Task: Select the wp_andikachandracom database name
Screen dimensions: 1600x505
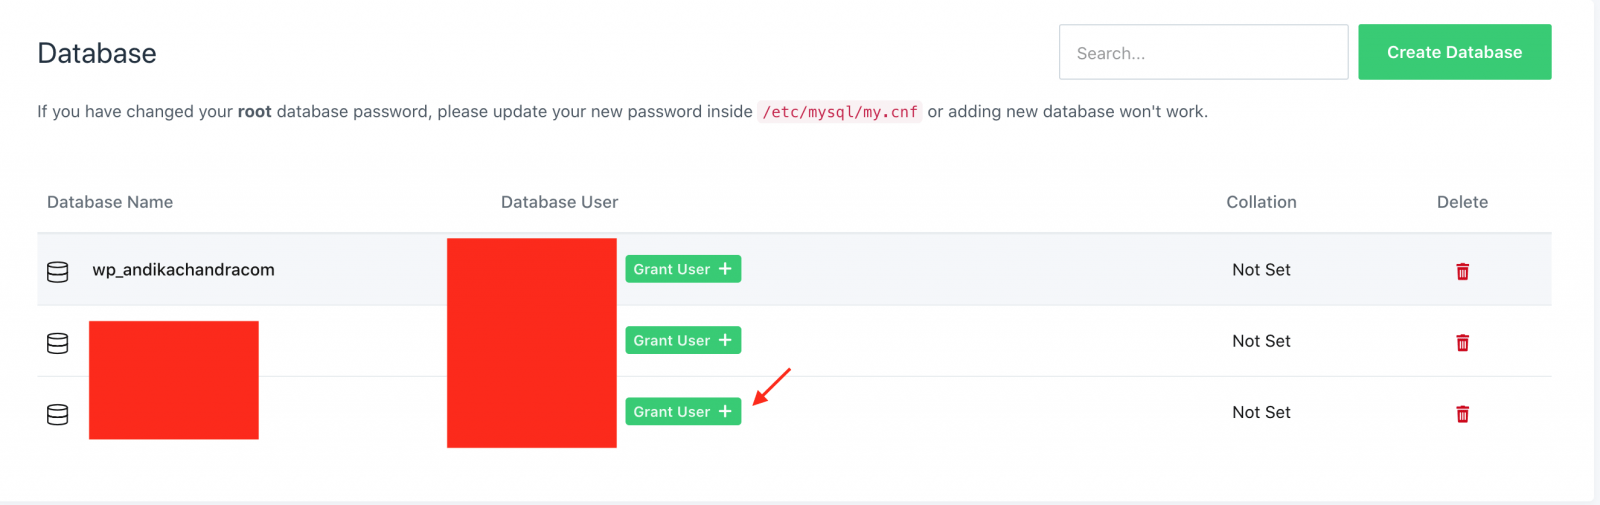Action: tap(183, 270)
